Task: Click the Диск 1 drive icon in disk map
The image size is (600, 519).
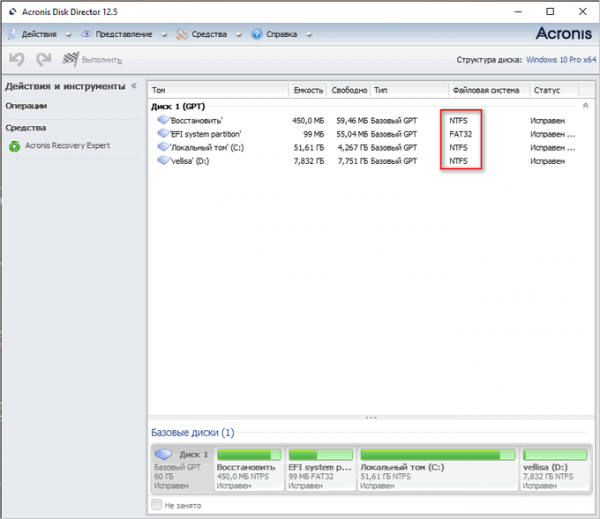Action: coord(163,454)
